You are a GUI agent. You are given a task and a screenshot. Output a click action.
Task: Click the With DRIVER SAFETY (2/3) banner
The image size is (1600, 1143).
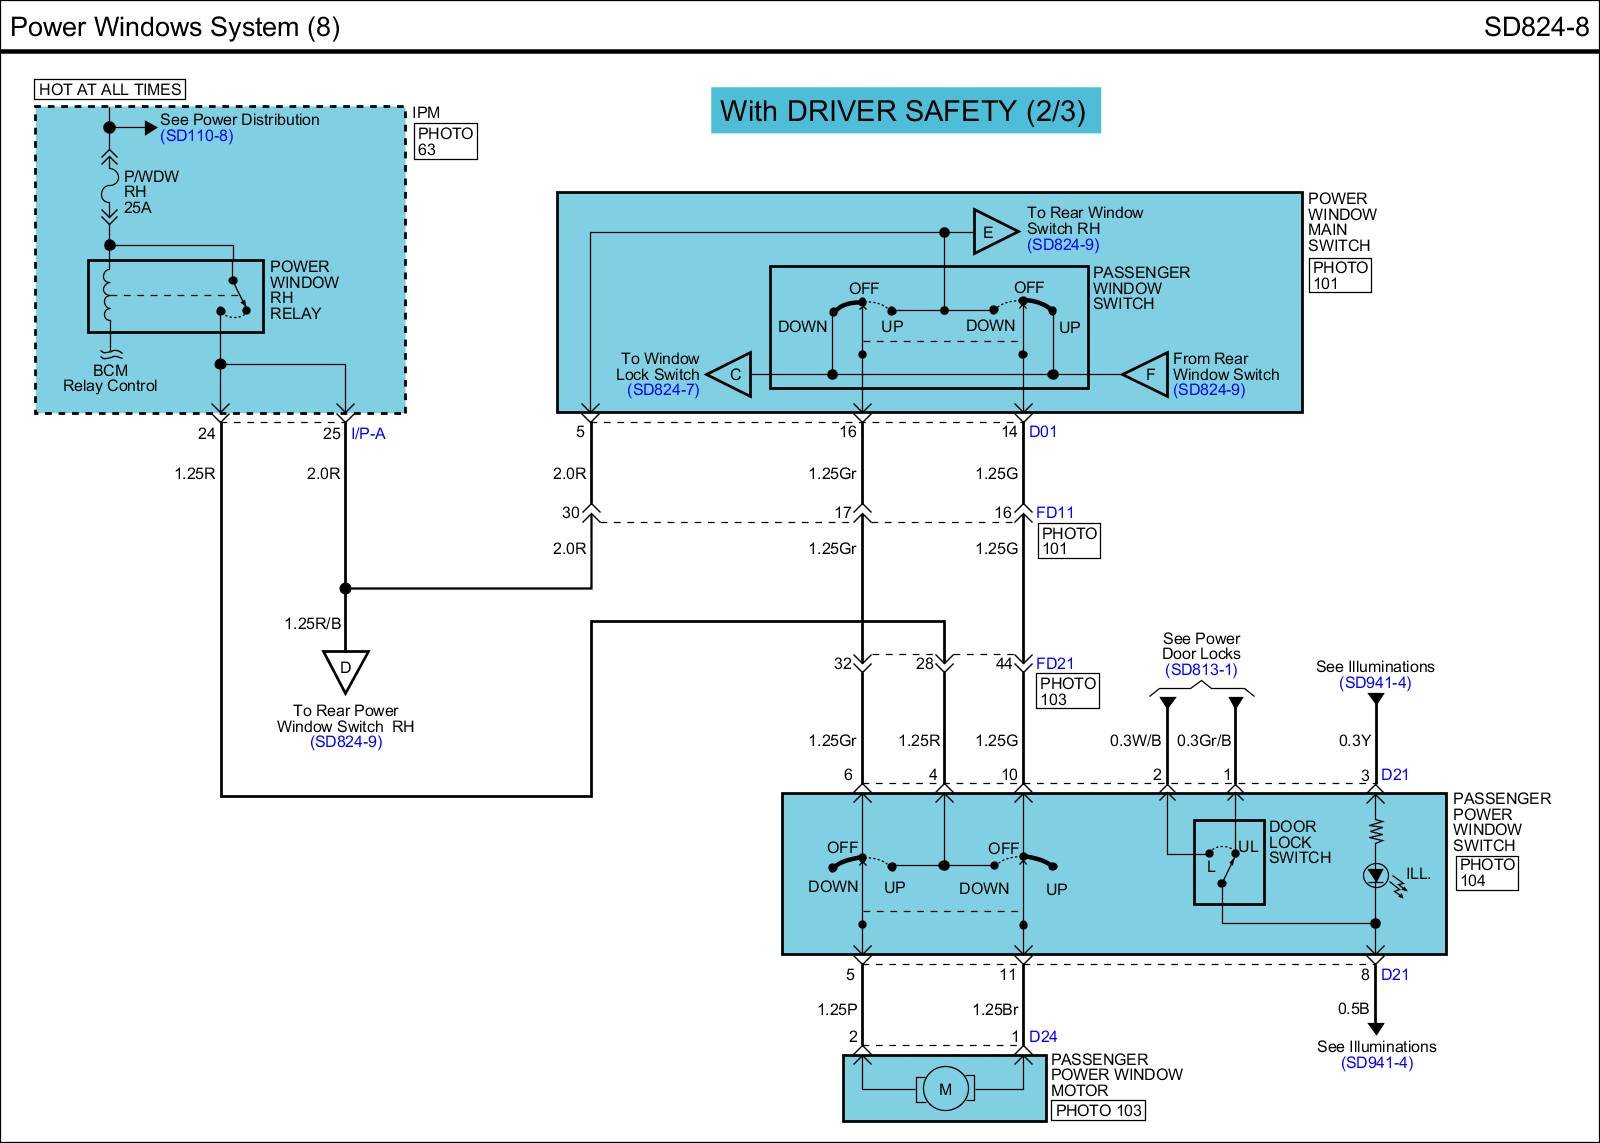click(x=904, y=110)
